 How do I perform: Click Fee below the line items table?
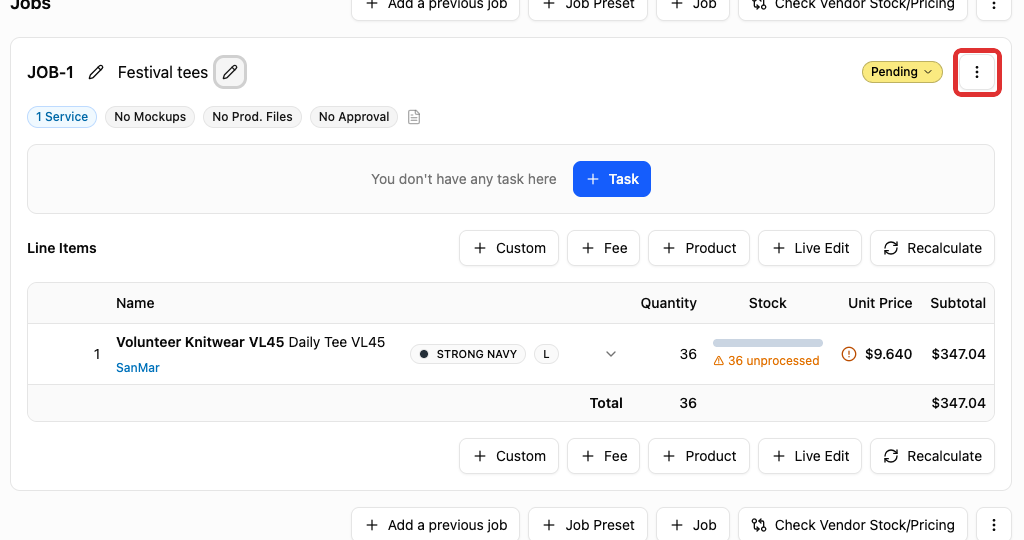(603, 456)
